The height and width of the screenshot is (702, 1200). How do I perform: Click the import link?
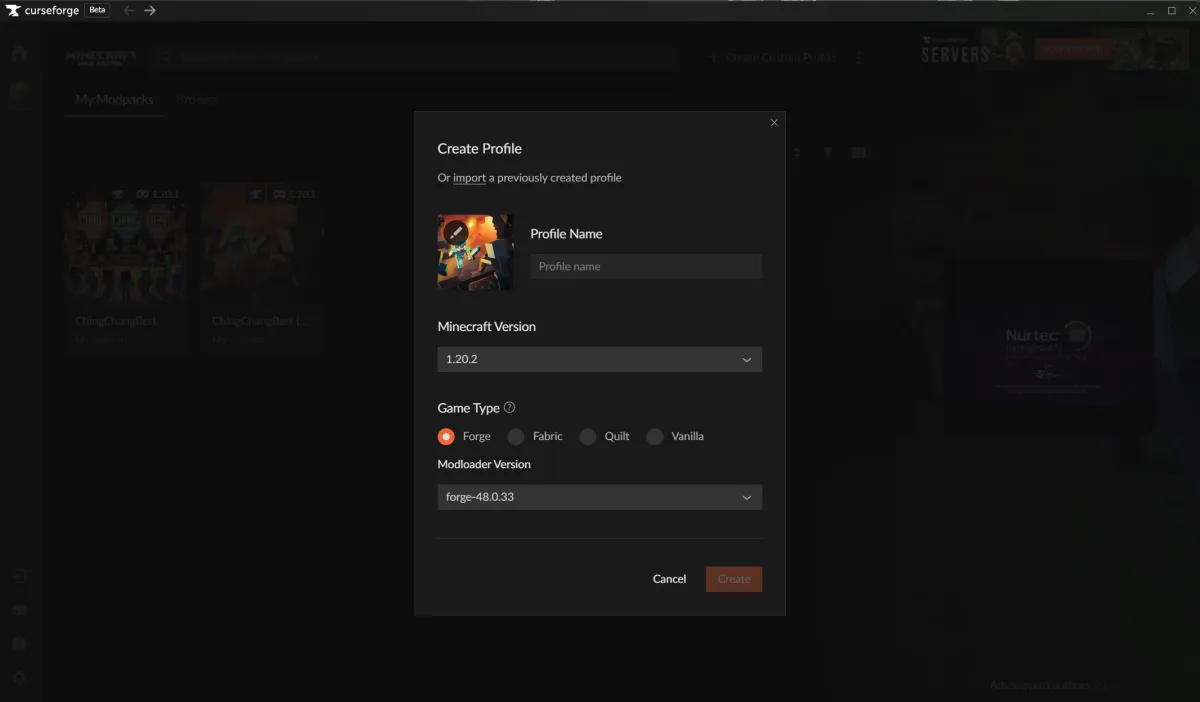469,178
